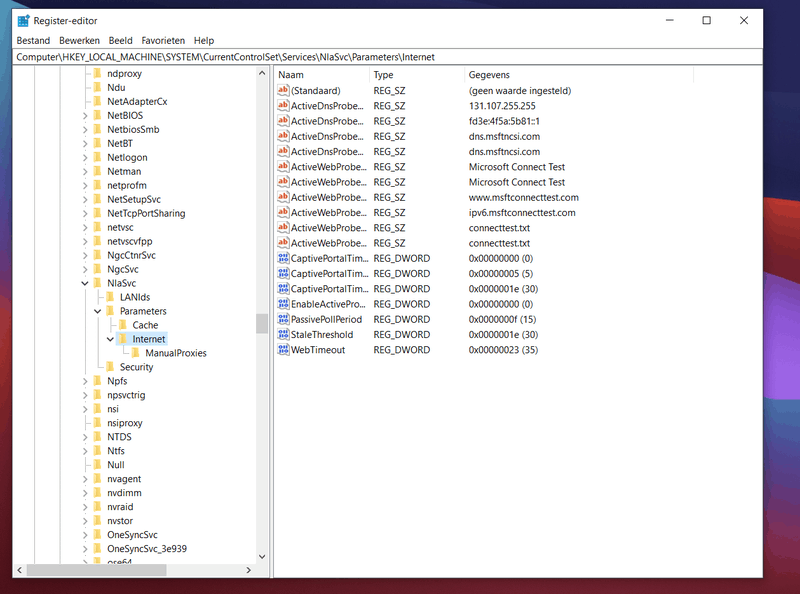Click the icon of the fd3e:4f5a:5b81::1 entry
The image size is (800, 594).
coord(283,121)
